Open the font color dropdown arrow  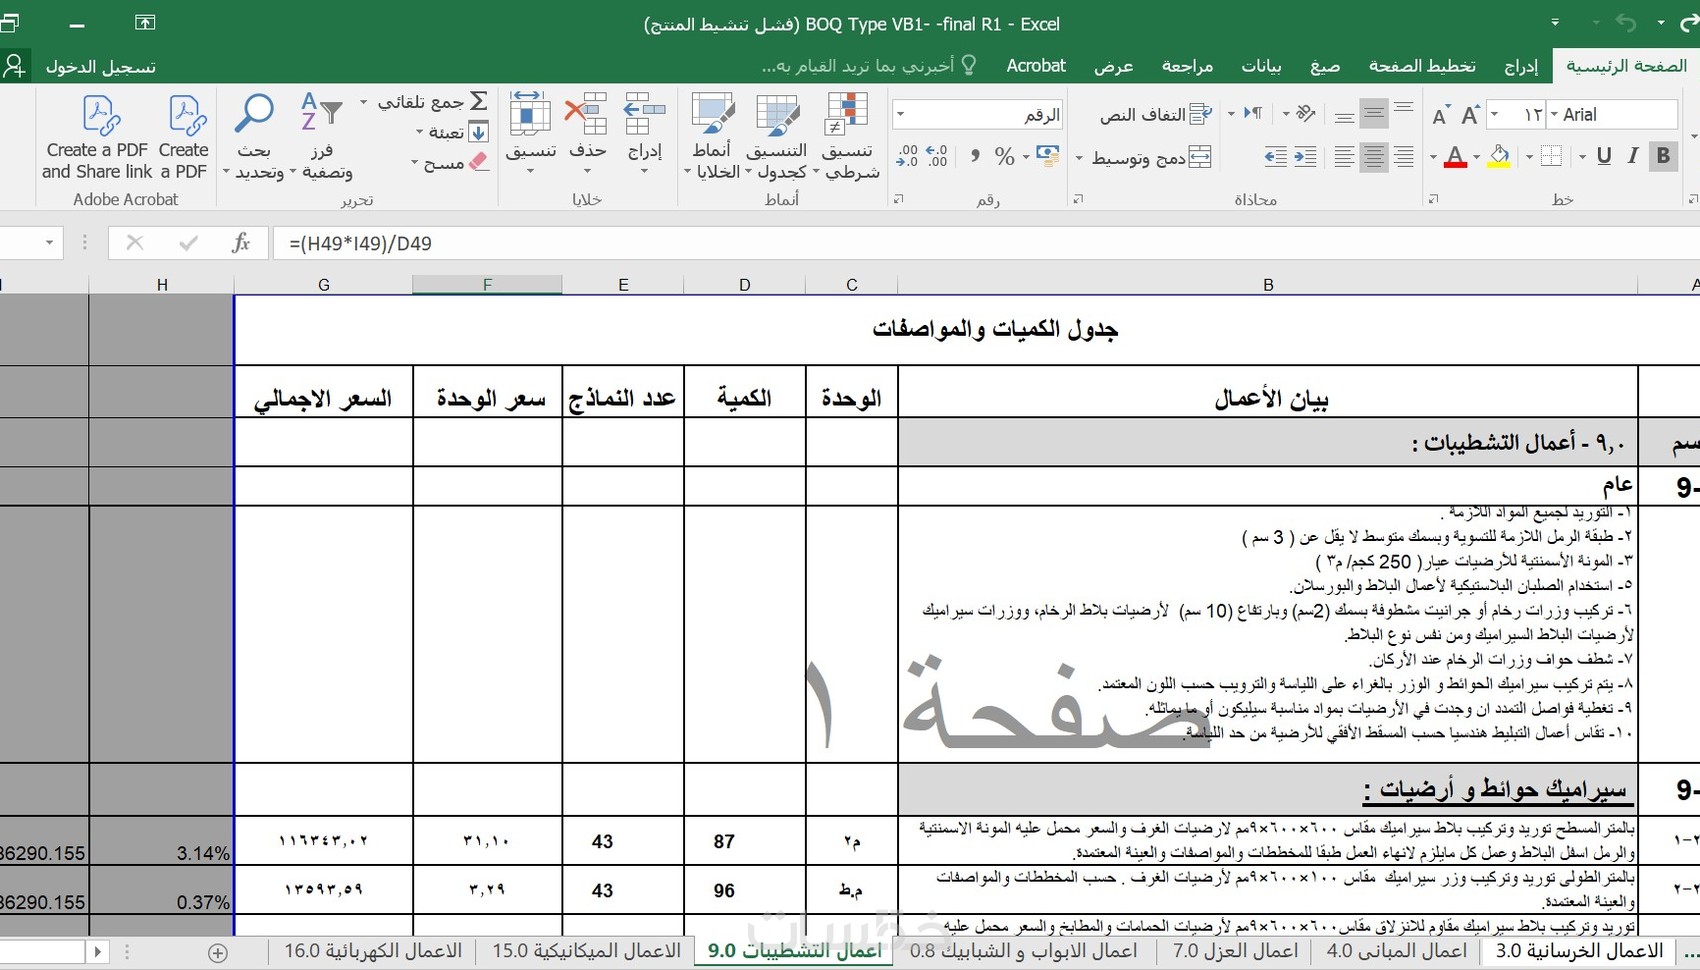pyautogui.click(x=1432, y=157)
